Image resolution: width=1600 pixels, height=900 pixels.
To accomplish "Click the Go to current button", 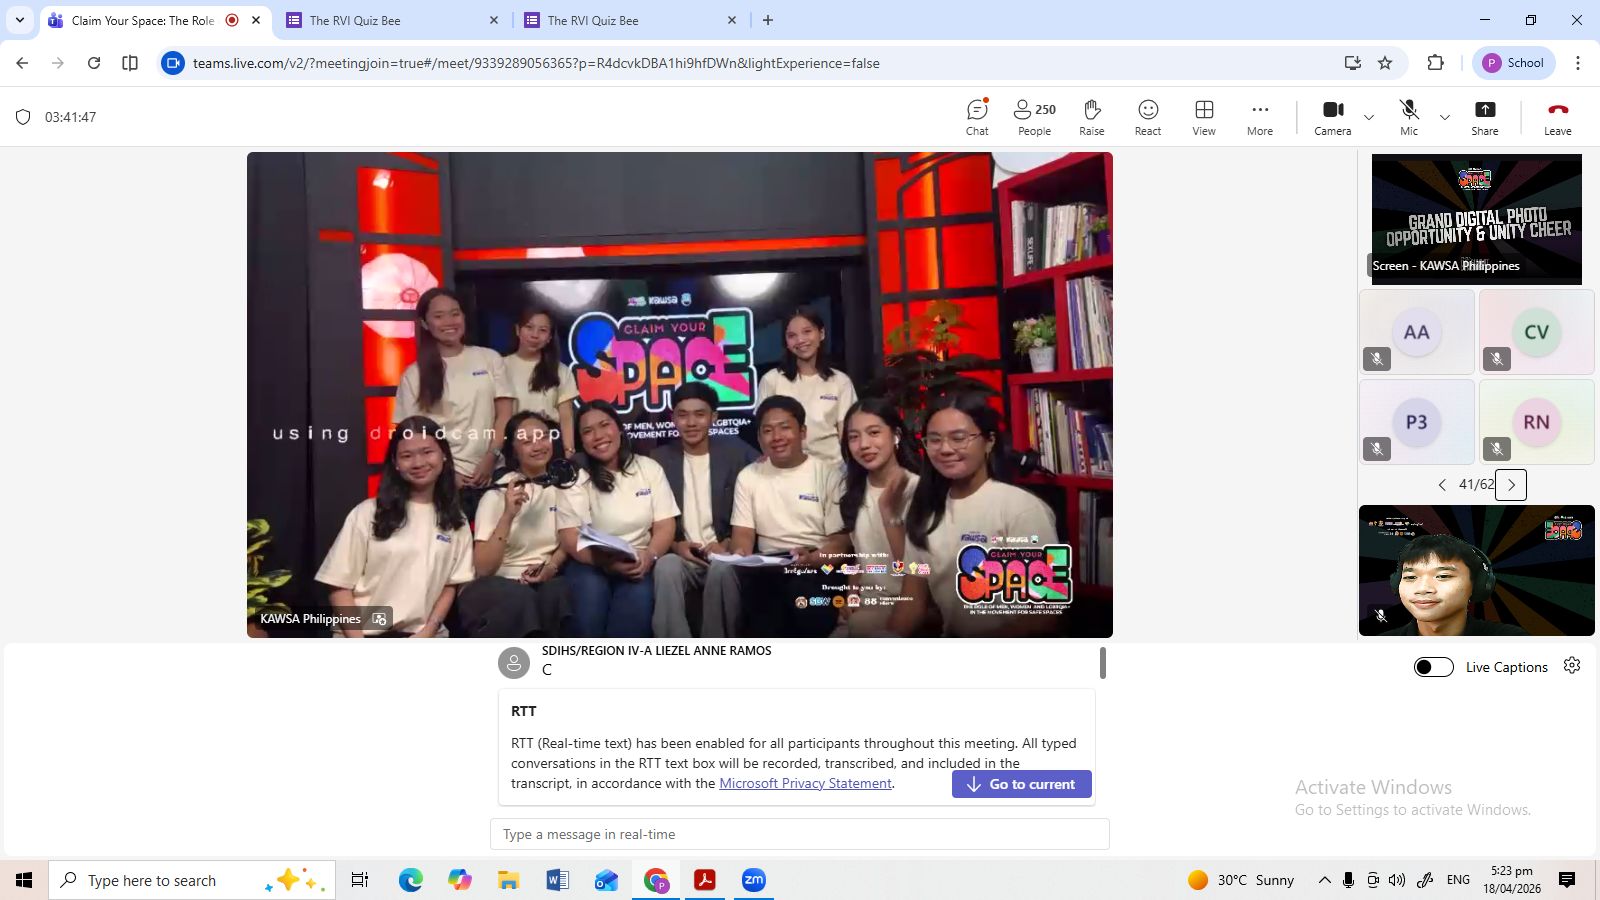I will point(1021,784).
